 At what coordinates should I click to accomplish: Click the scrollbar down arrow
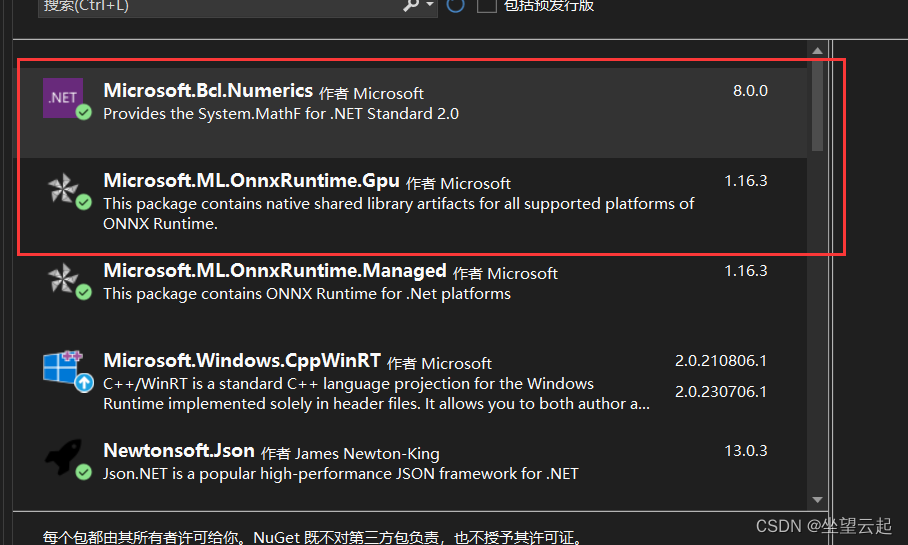tap(817, 500)
